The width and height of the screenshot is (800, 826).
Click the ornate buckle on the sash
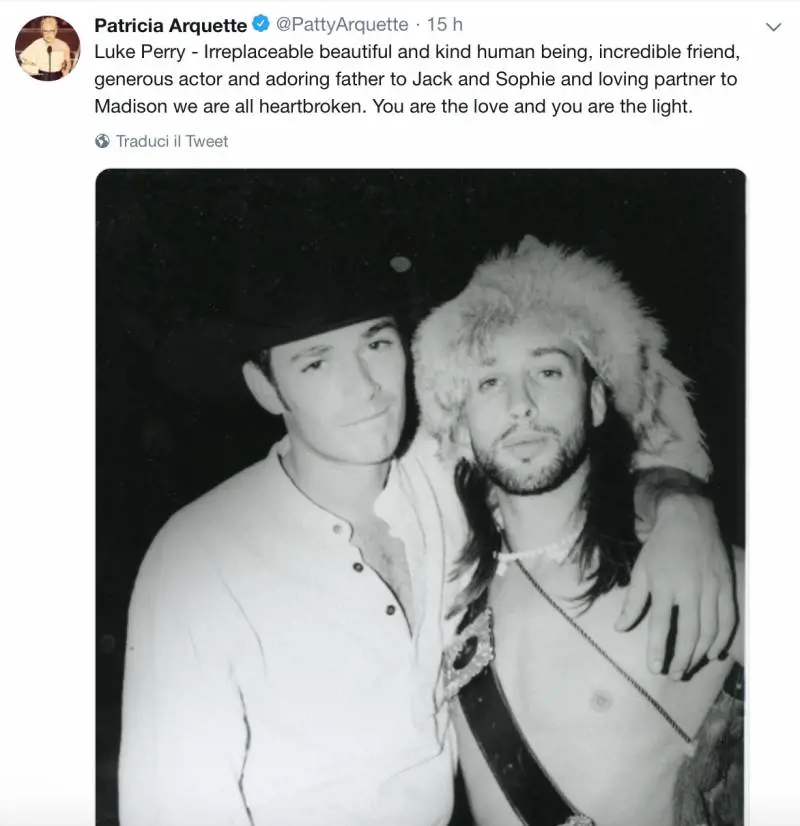[x=468, y=650]
